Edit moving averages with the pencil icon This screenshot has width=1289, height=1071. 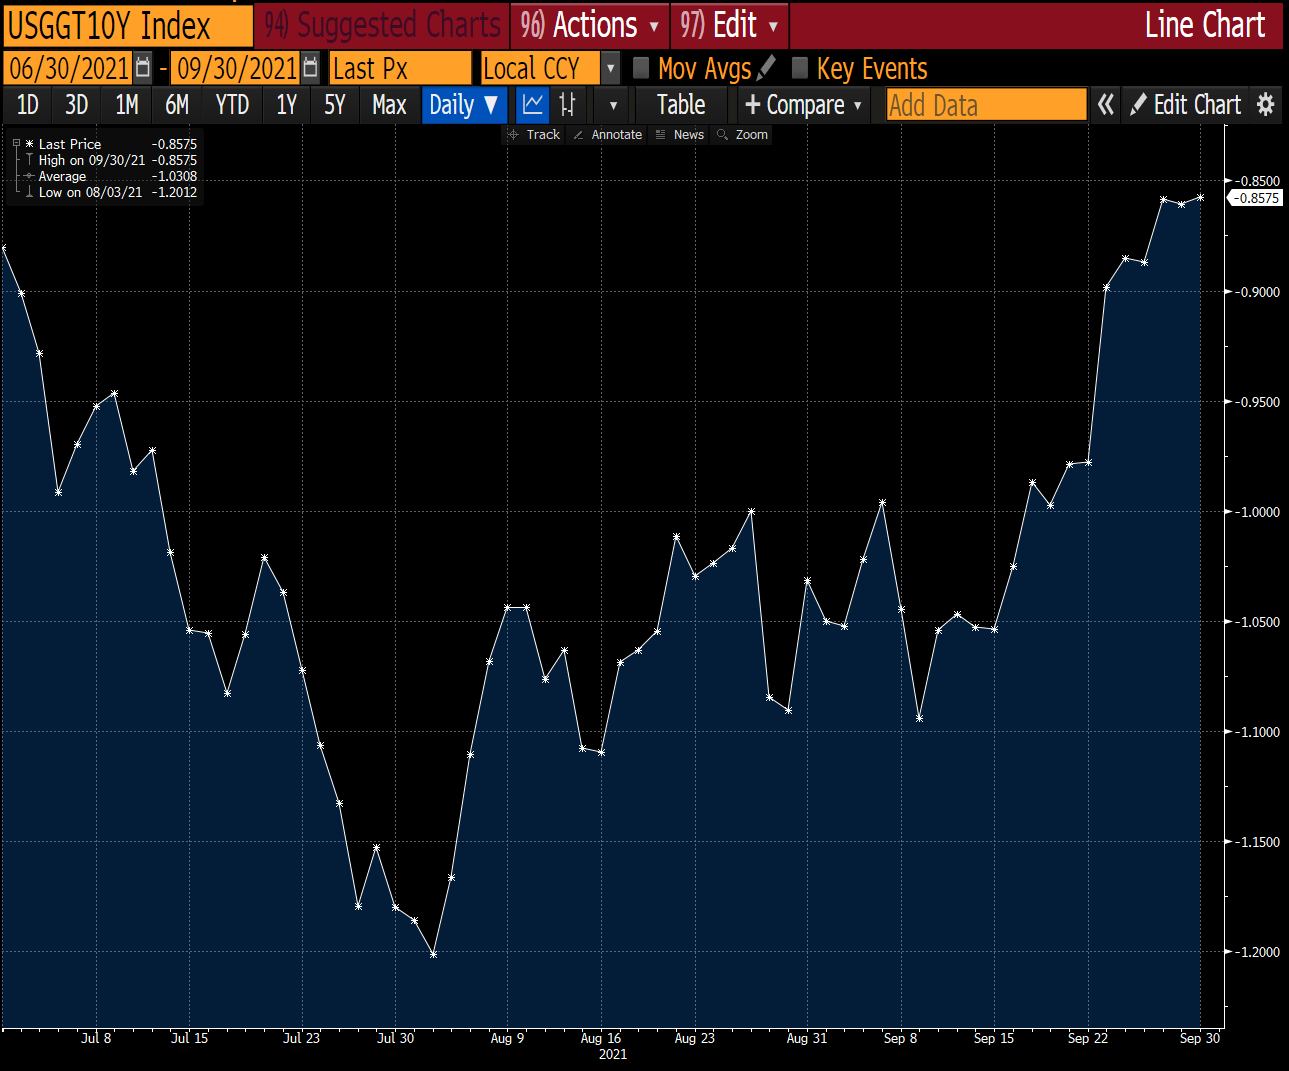point(767,68)
